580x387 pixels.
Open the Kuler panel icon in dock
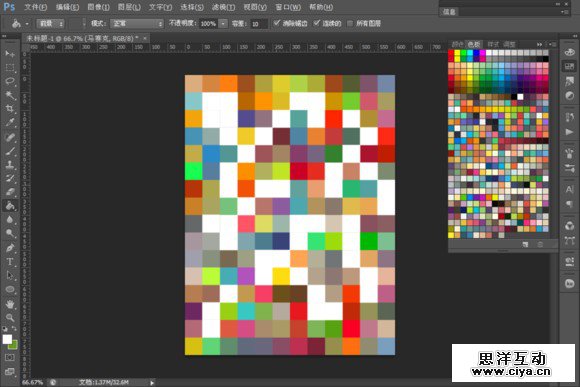click(569, 283)
